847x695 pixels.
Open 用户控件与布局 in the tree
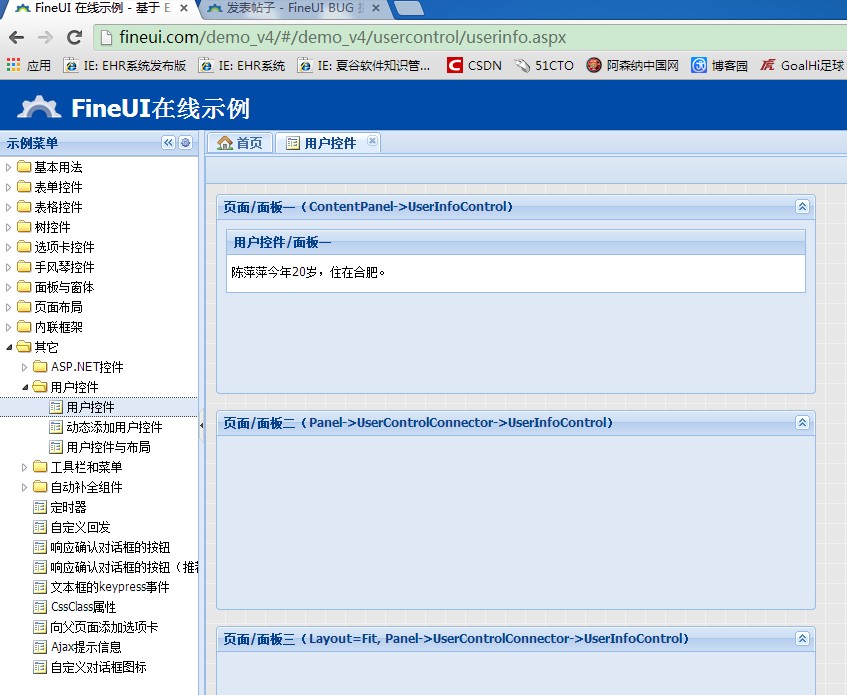tap(108, 447)
